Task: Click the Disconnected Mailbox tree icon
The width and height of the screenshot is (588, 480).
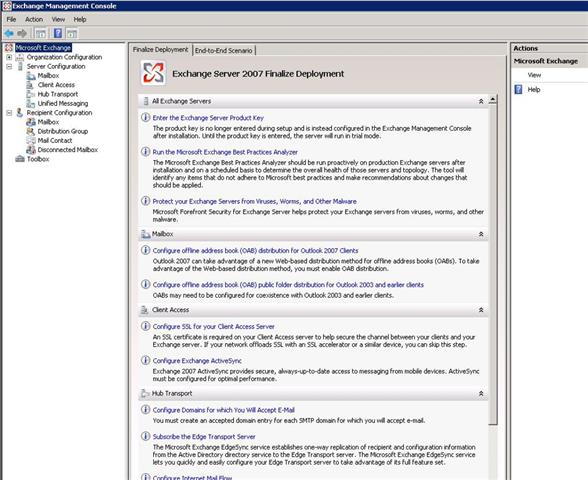Action: click(31, 150)
